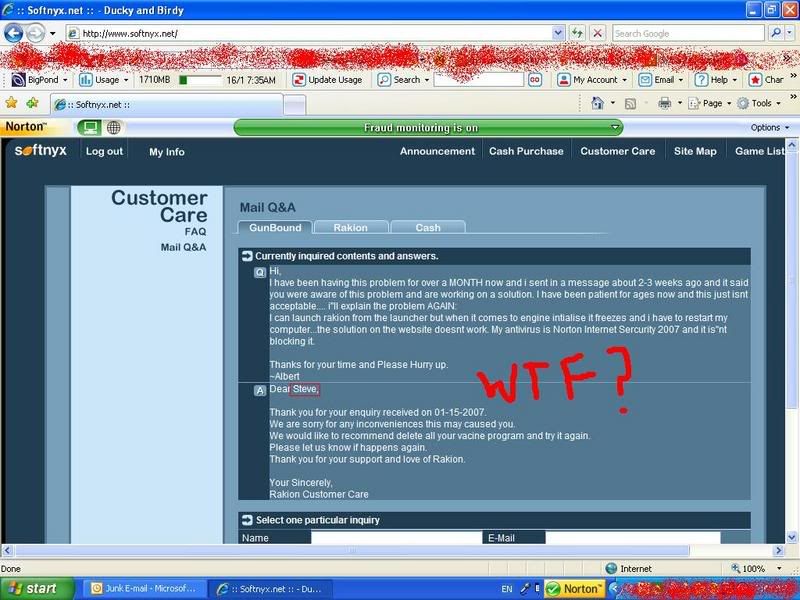This screenshot has width=800, height=600.
Task: Click the Log out link
Action: click(x=104, y=151)
